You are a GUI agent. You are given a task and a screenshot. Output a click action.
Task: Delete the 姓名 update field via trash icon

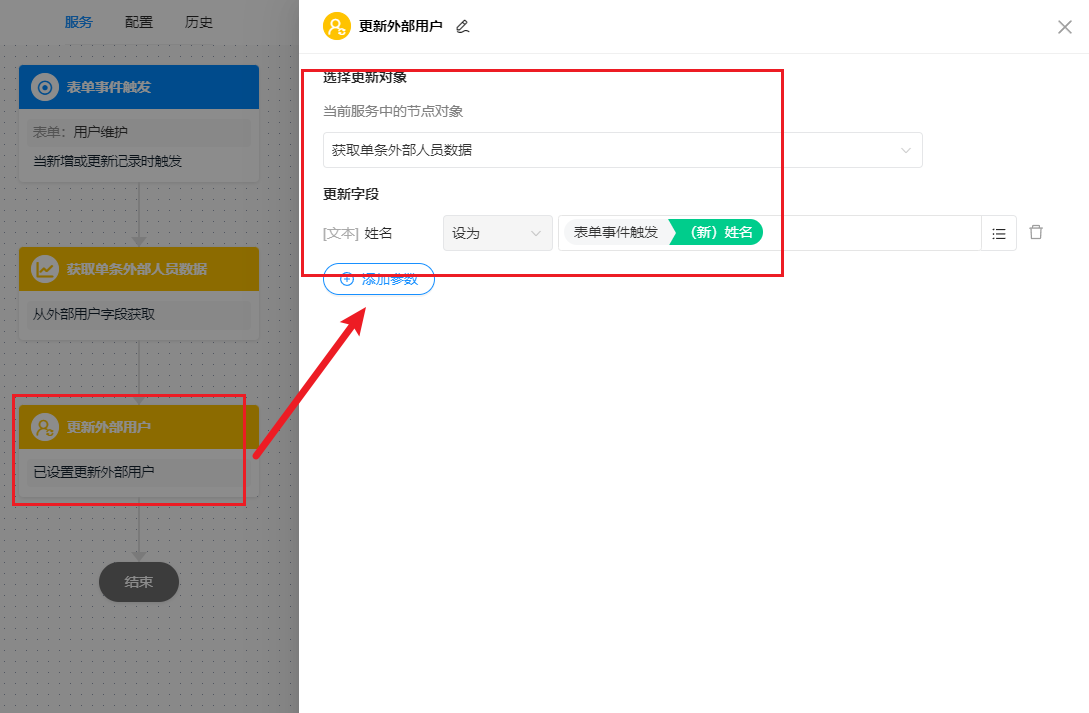(x=1035, y=232)
